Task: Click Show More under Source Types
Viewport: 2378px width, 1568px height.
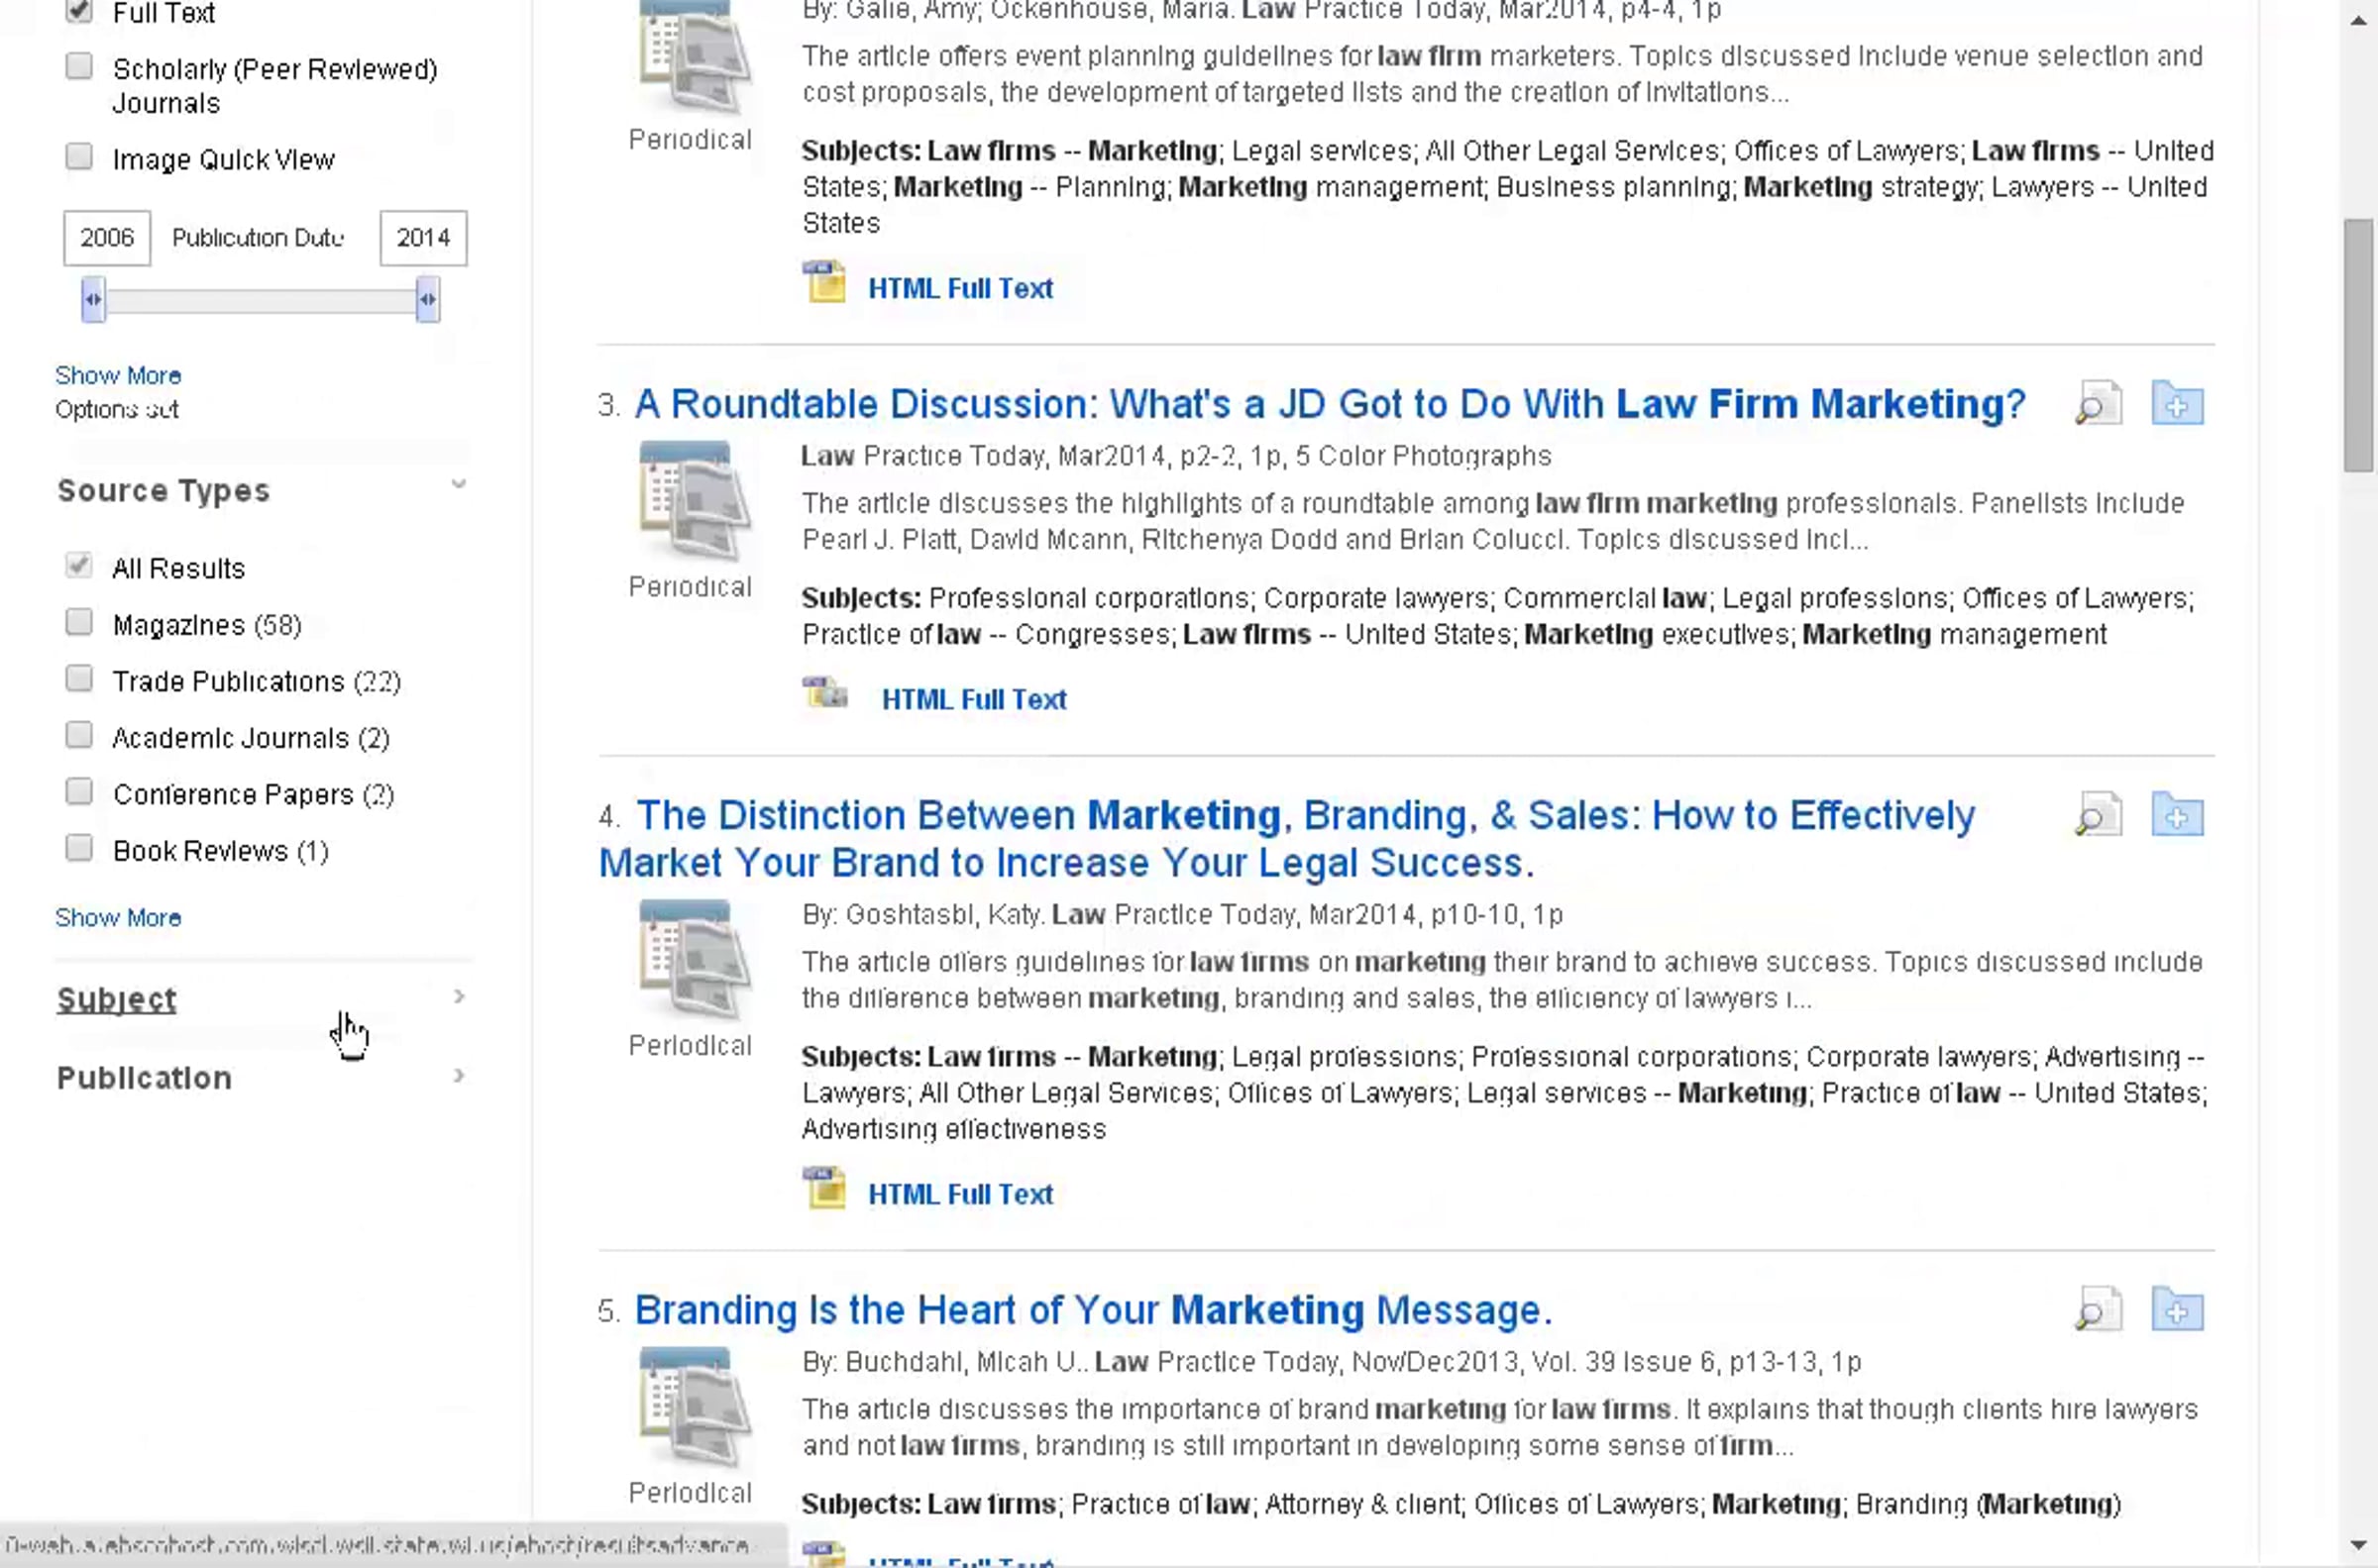Action: point(118,917)
